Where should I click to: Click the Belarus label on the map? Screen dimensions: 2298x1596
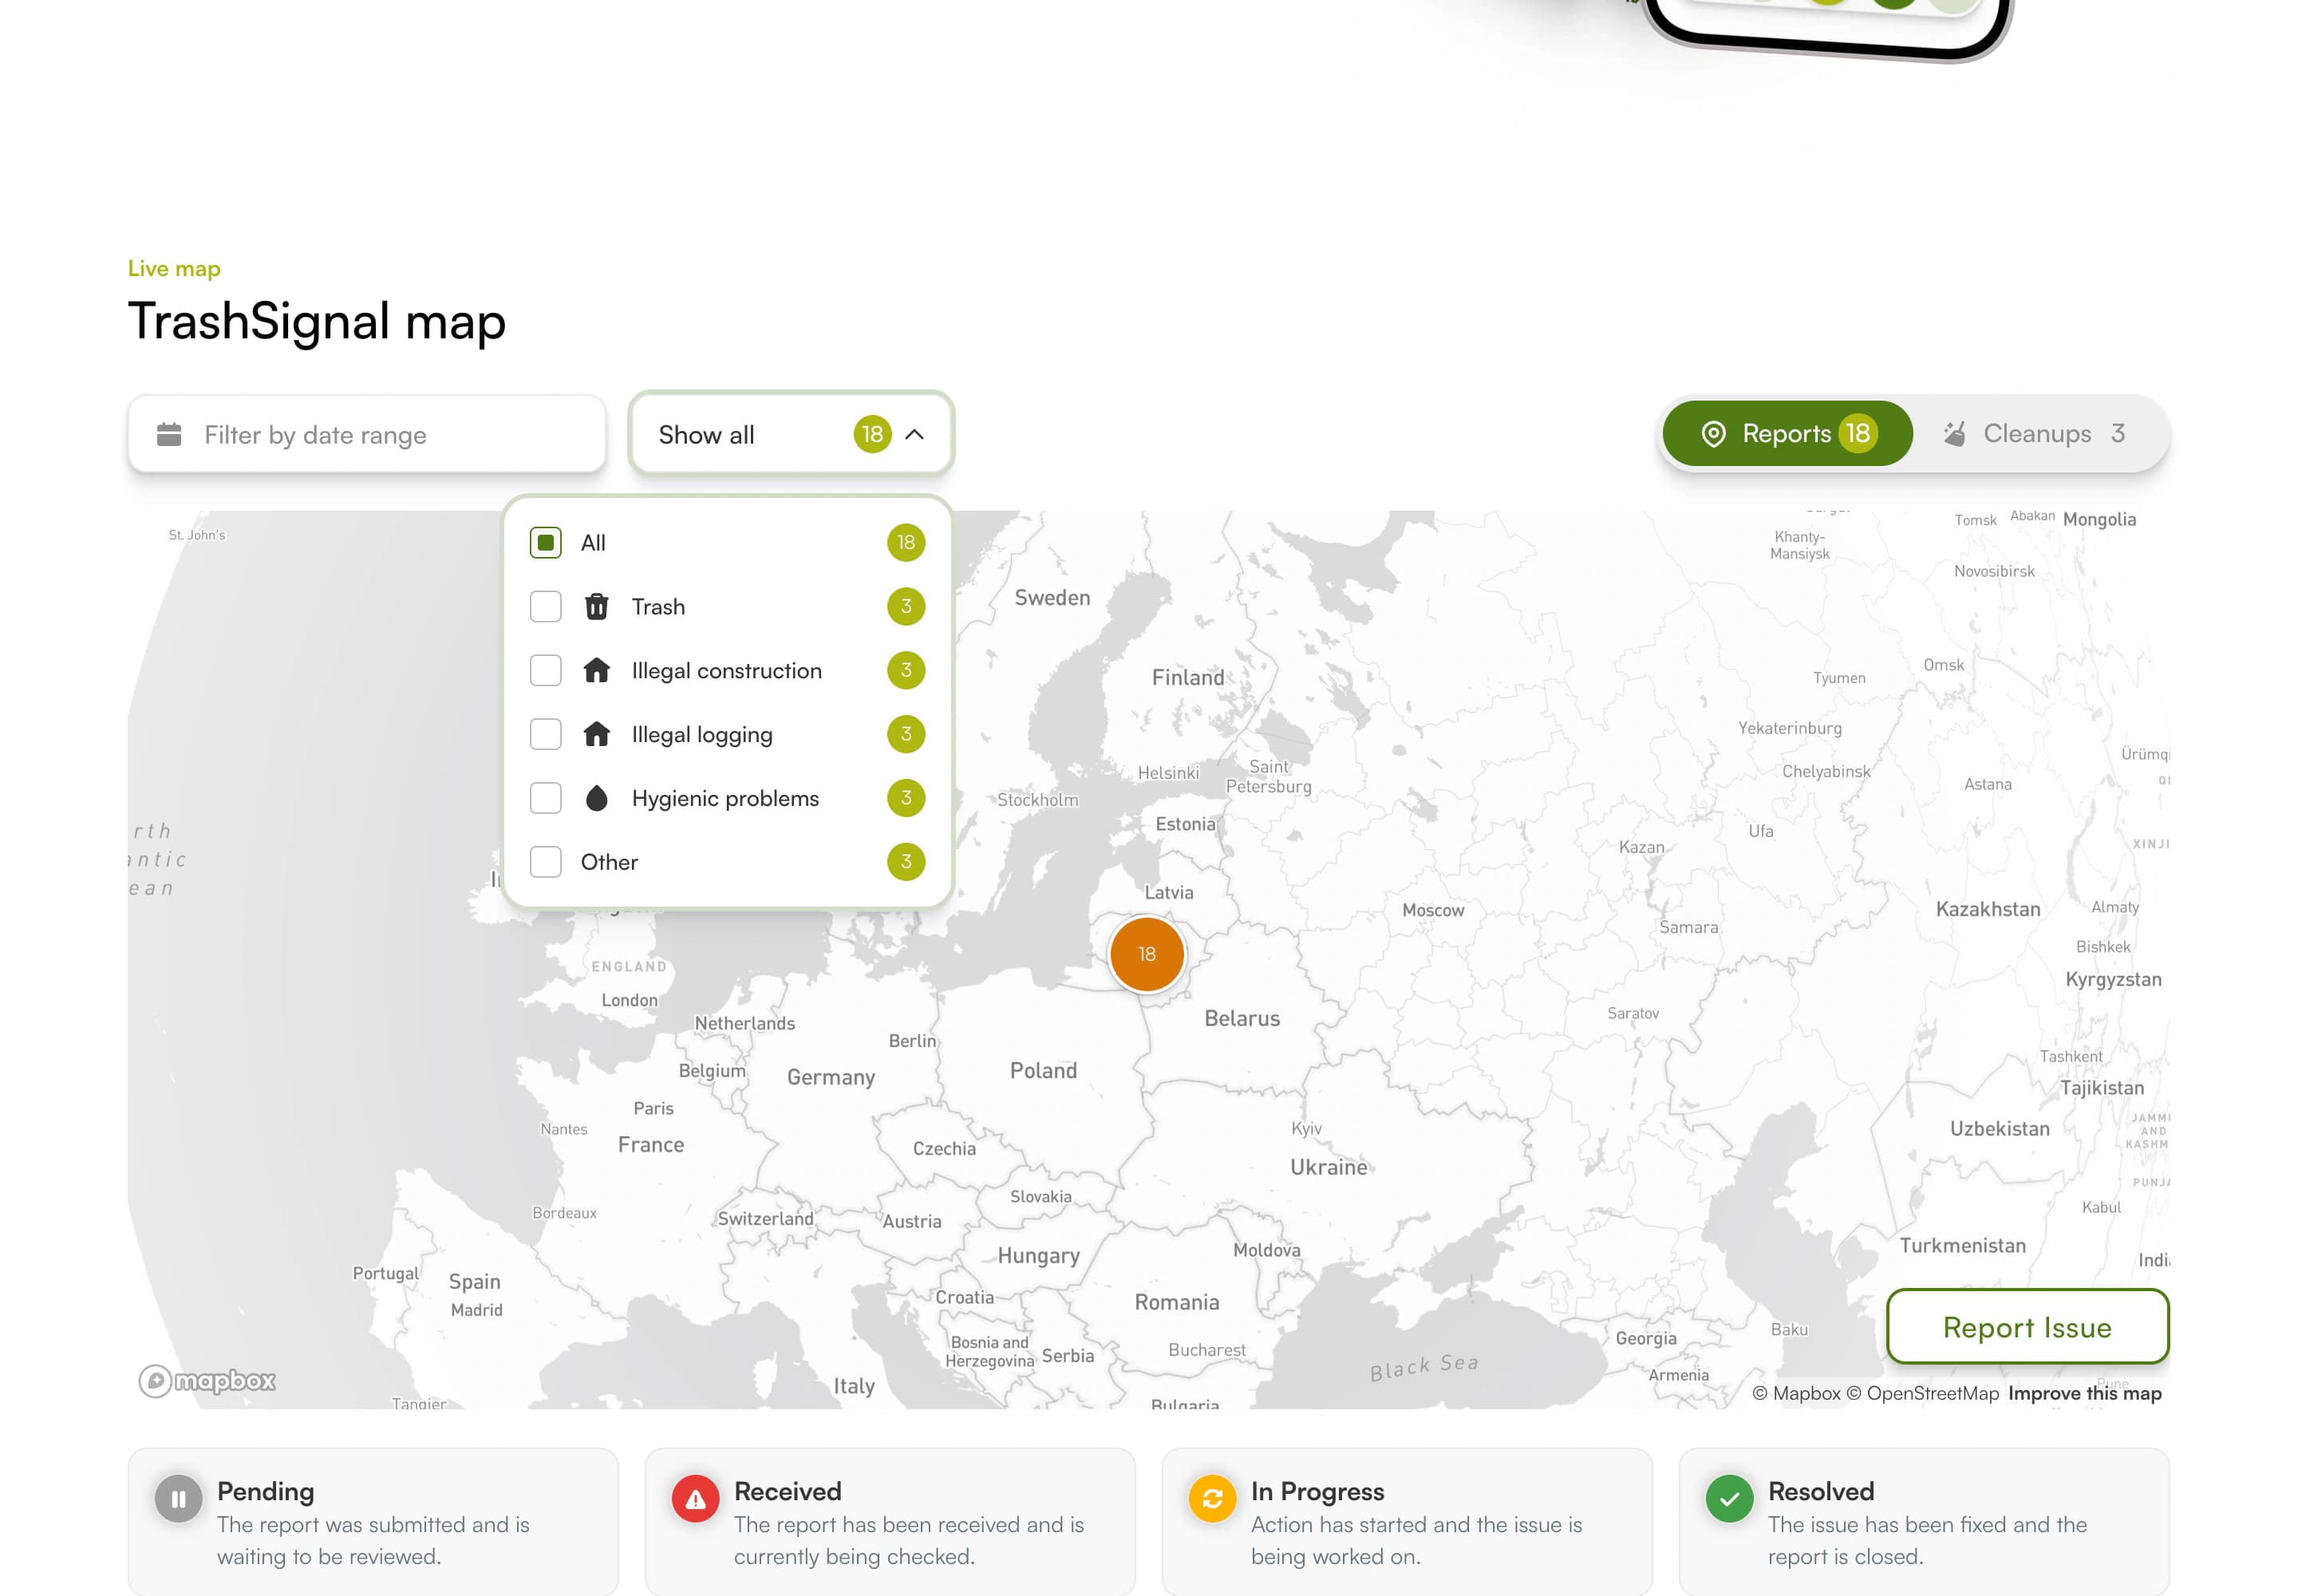[x=1242, y=1018]
